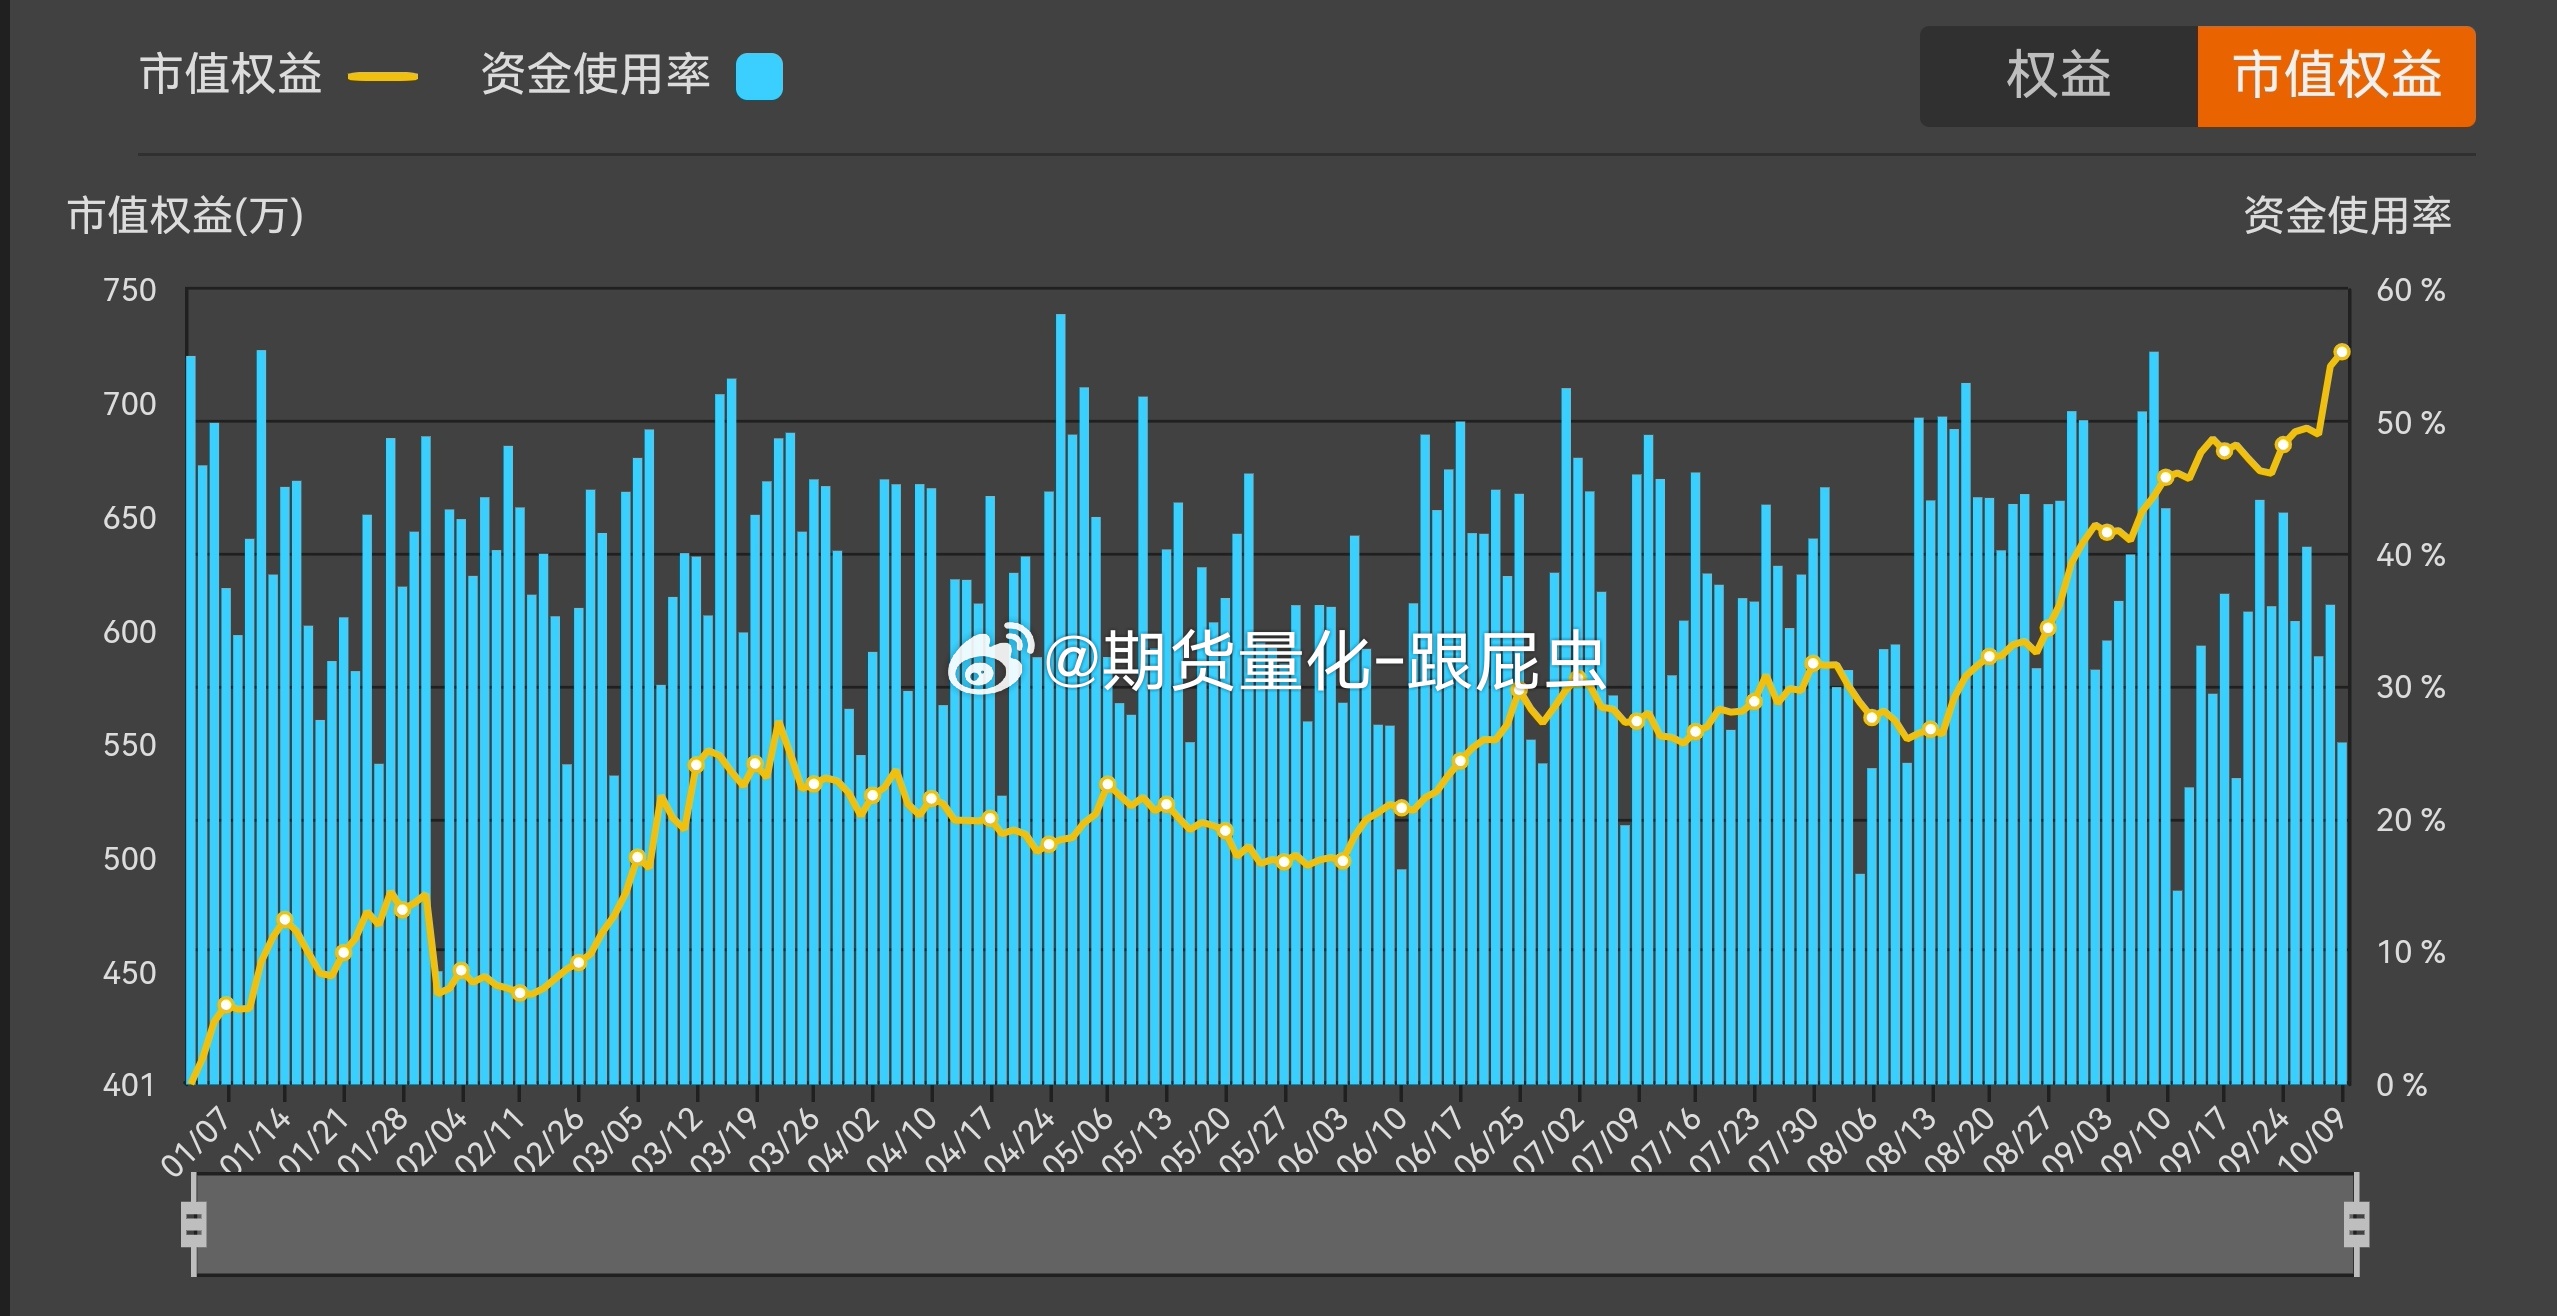Toggle the 资金使用率 blue square legend
Image resolution: width=2557 pixels, height=1316 pixels.
click(x=631, y=75)
